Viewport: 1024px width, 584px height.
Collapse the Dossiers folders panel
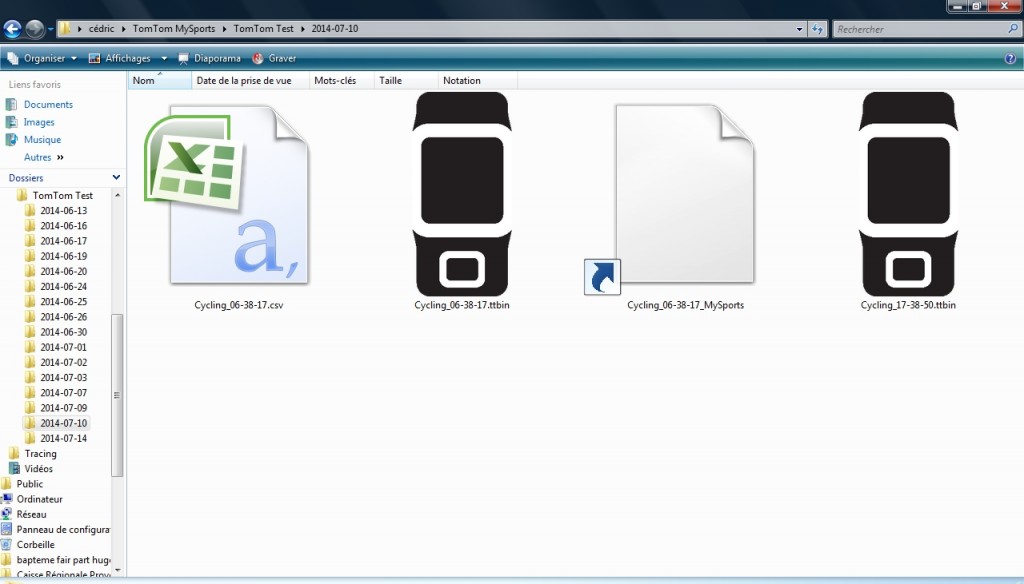116,178
